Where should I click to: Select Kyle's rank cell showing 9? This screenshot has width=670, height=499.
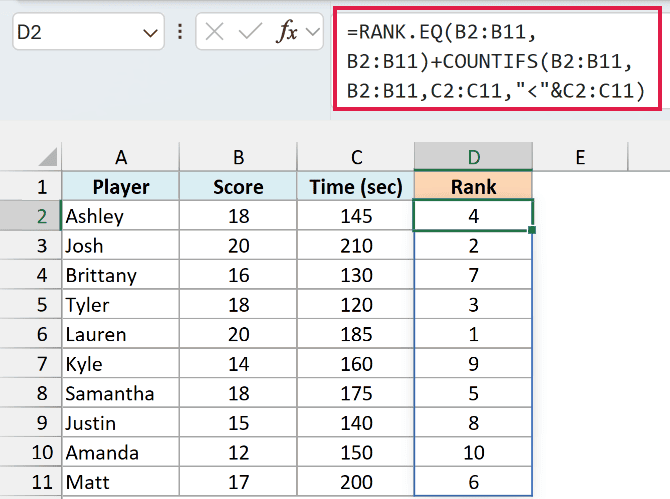[473, 364]
